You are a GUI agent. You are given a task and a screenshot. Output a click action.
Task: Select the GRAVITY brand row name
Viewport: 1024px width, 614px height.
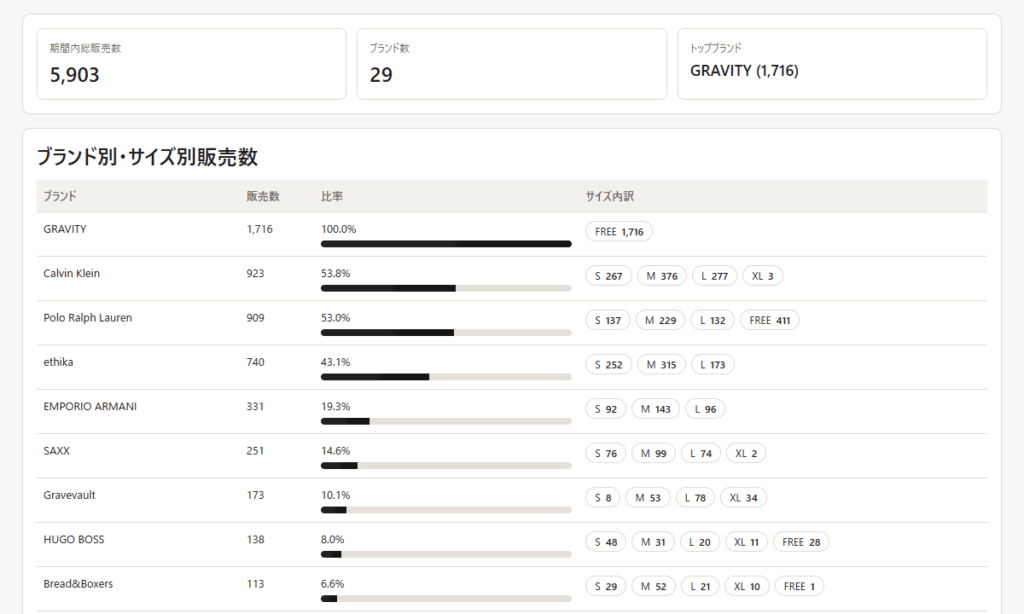[x=65, y=229]
